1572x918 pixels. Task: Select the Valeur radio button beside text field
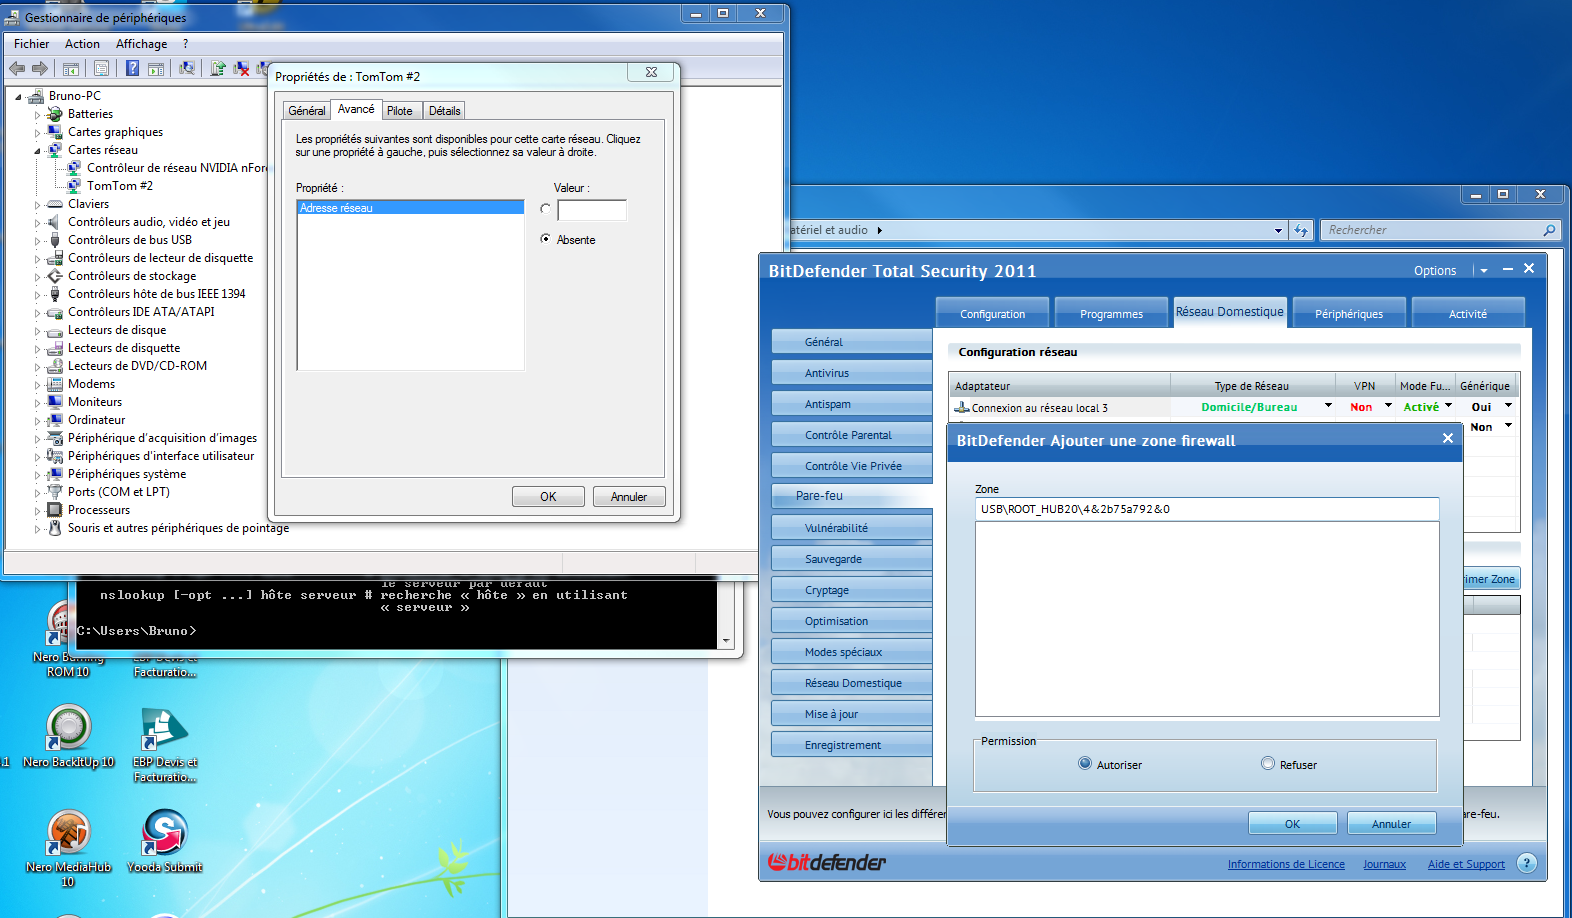coord(545,209)
